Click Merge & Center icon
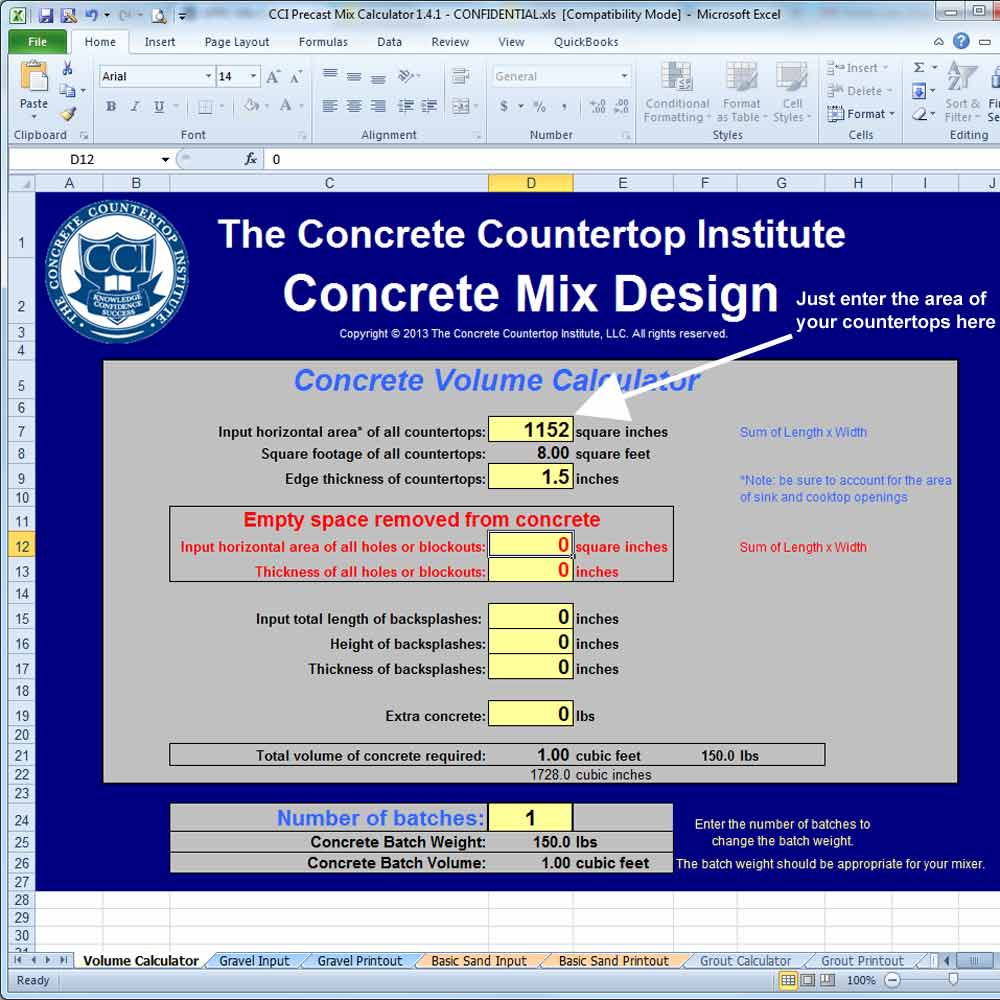This screenshot has height=1000, width=1000. pos(460,106)
